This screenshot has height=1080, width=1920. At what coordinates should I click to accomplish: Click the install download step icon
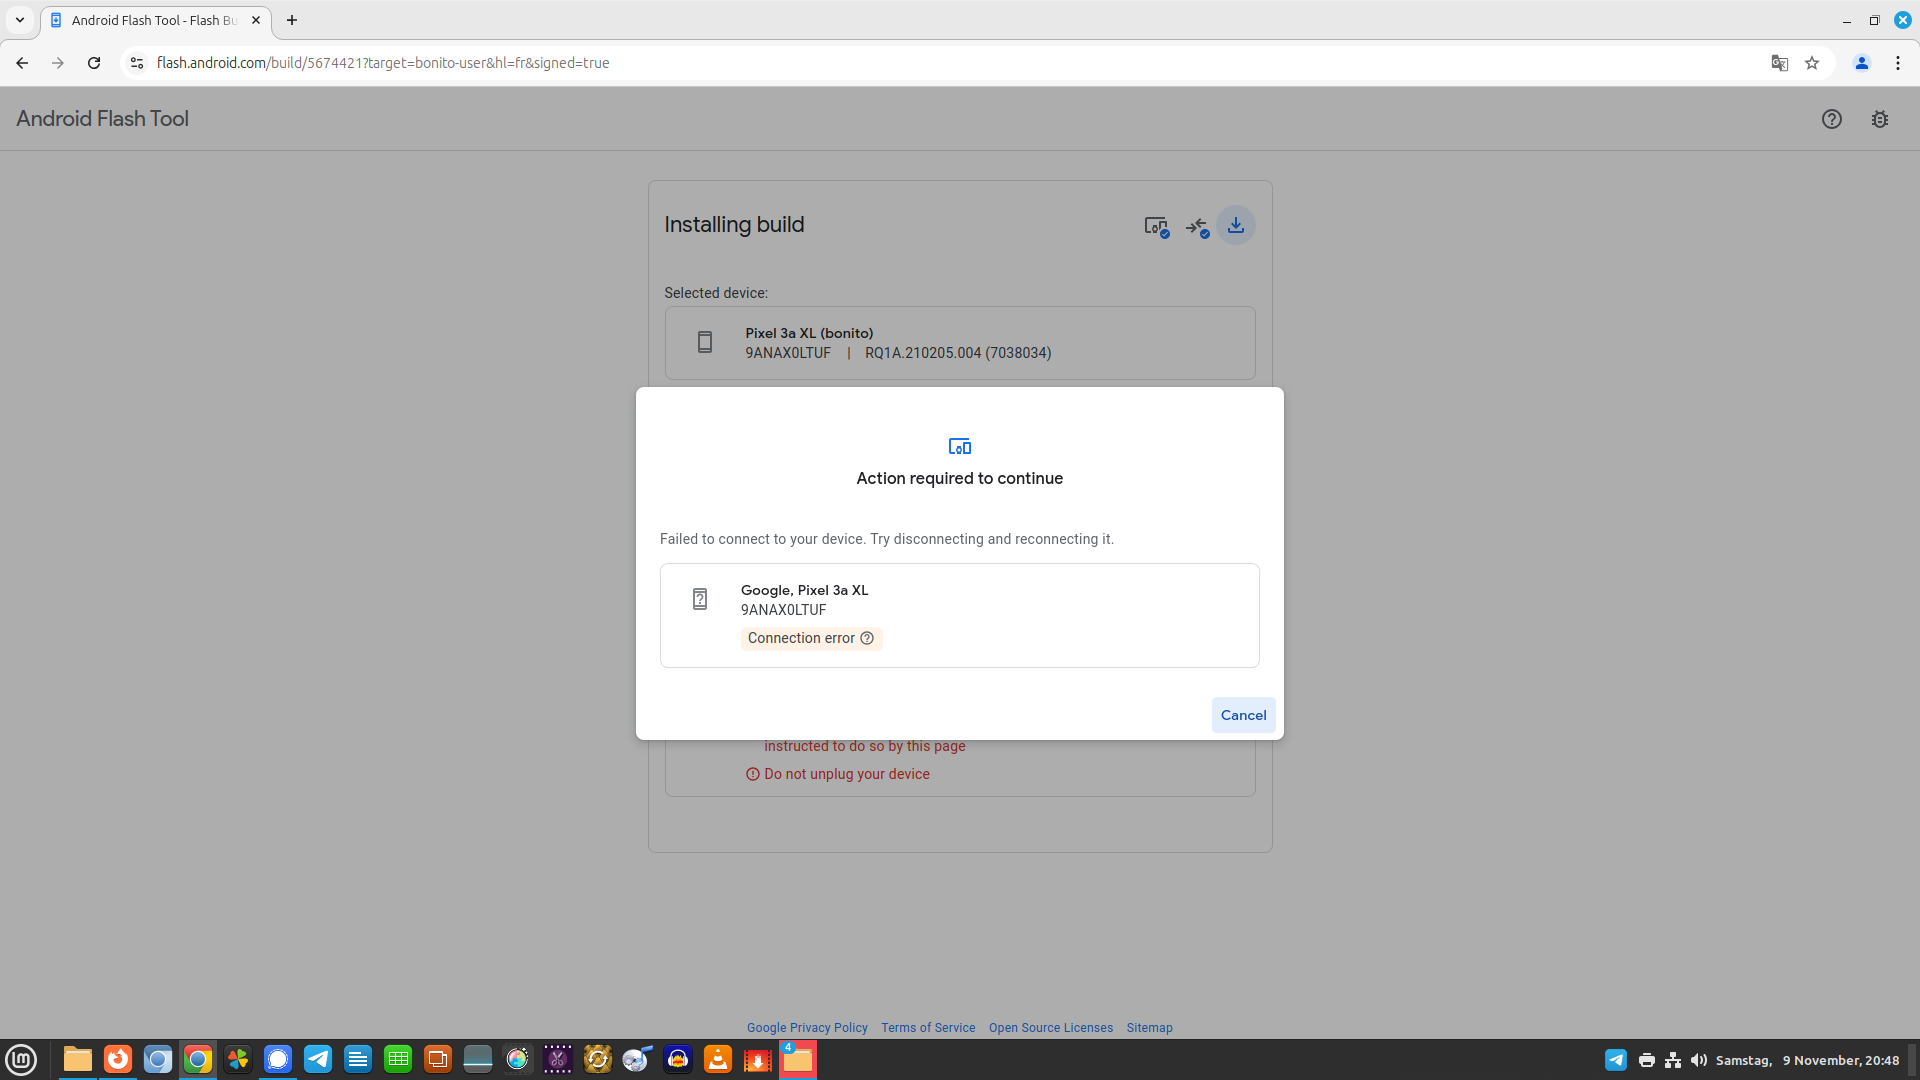tap(1236, 225)
